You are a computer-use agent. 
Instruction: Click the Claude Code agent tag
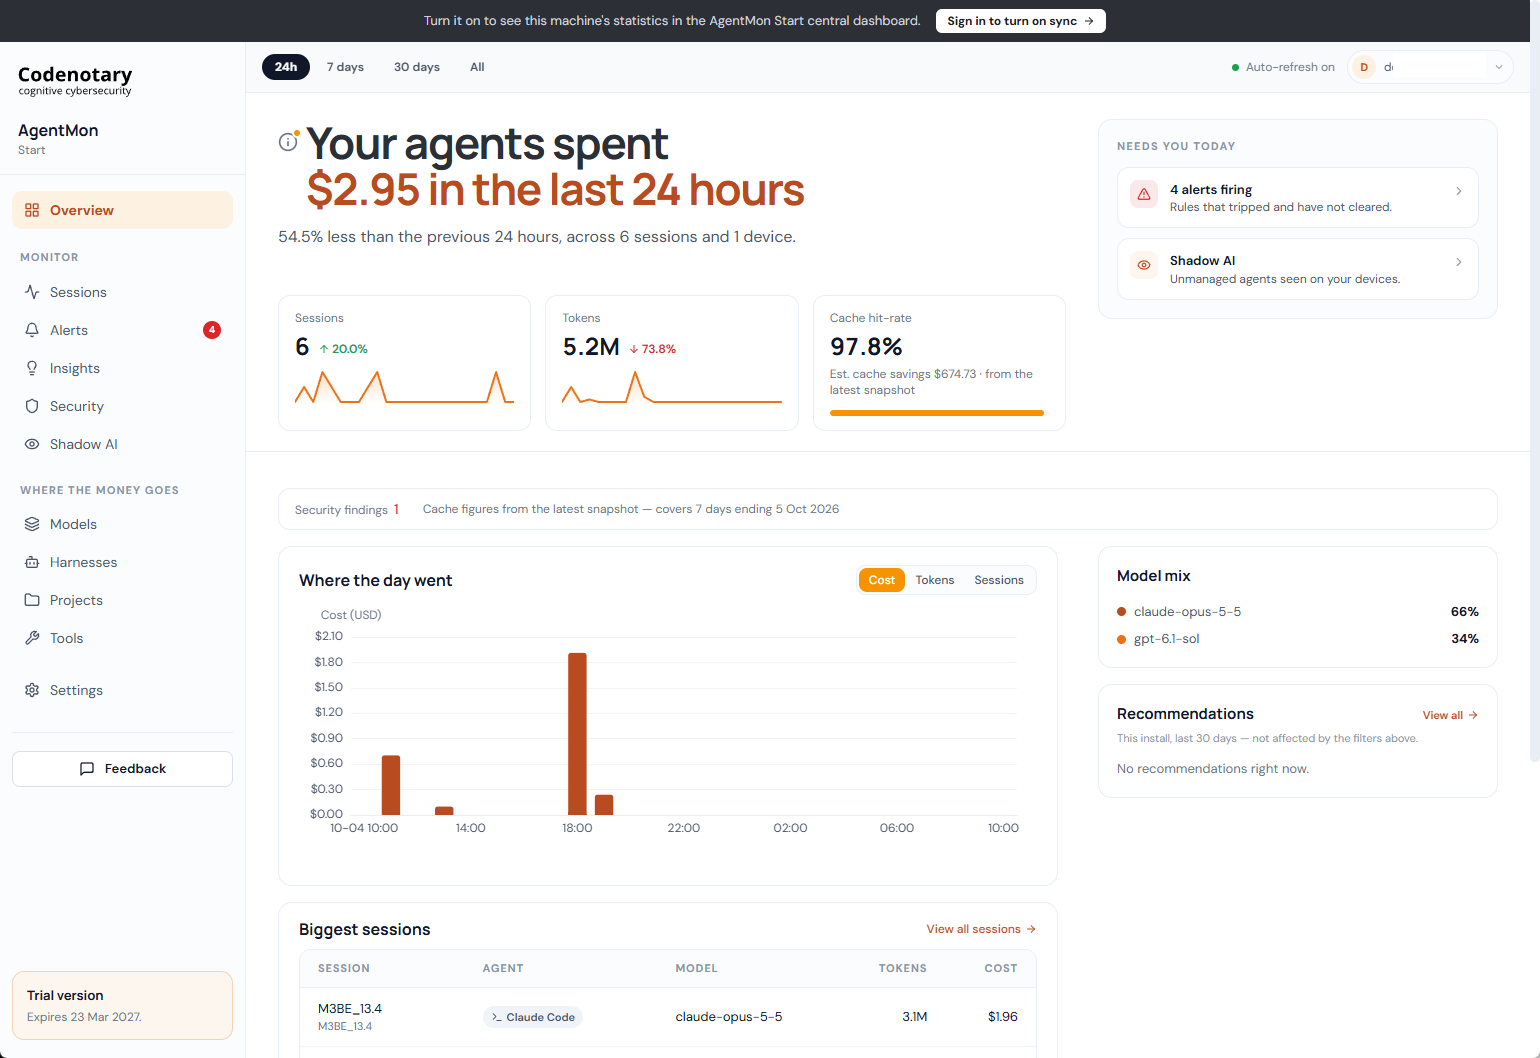pyautogui.click(x=533, y=1017)
